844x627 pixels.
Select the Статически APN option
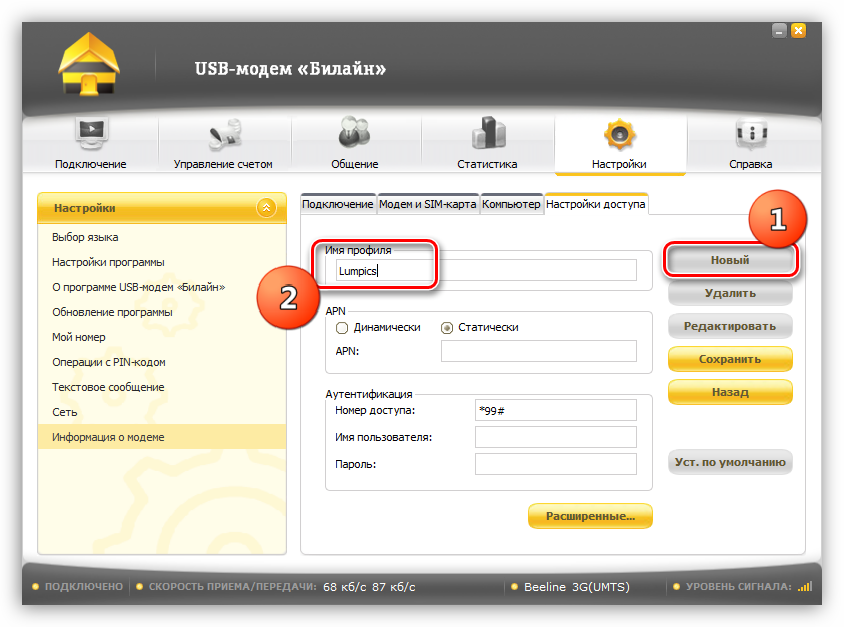tap(447, 328)
